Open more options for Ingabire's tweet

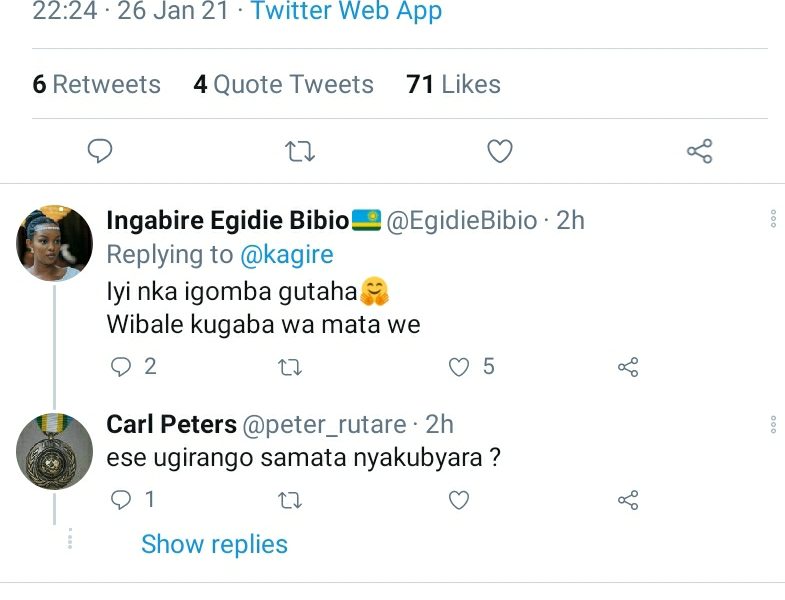coord(773,220)
